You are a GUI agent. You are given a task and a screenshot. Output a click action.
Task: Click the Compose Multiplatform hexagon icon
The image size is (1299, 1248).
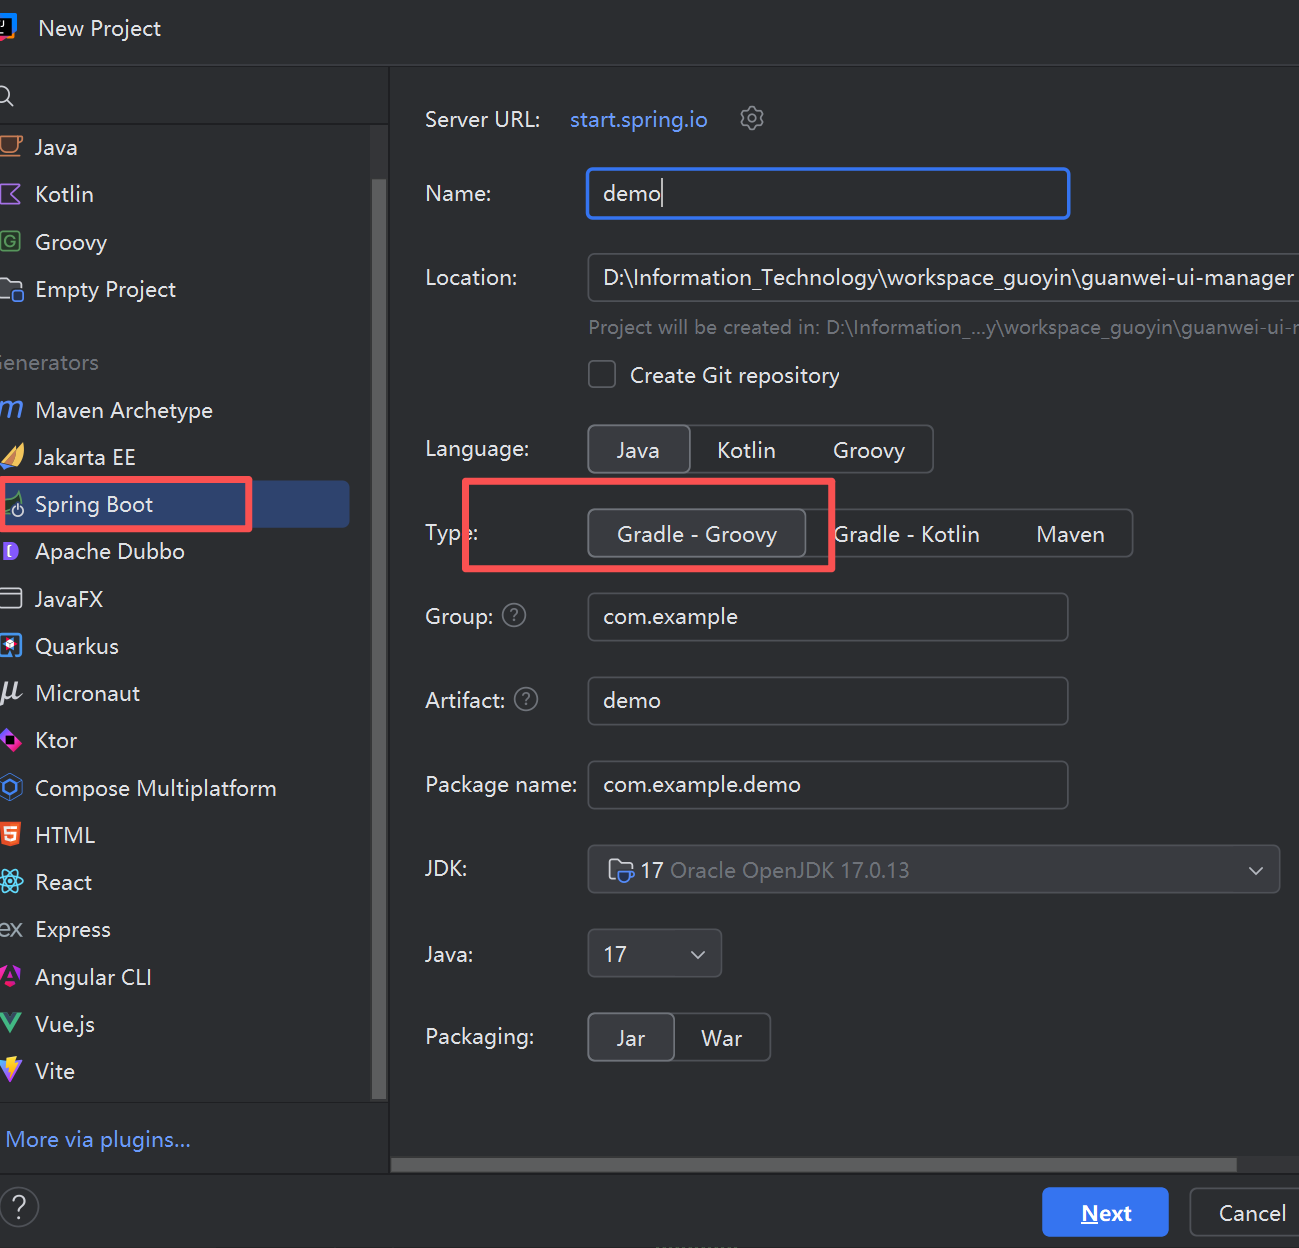point(11,787)
